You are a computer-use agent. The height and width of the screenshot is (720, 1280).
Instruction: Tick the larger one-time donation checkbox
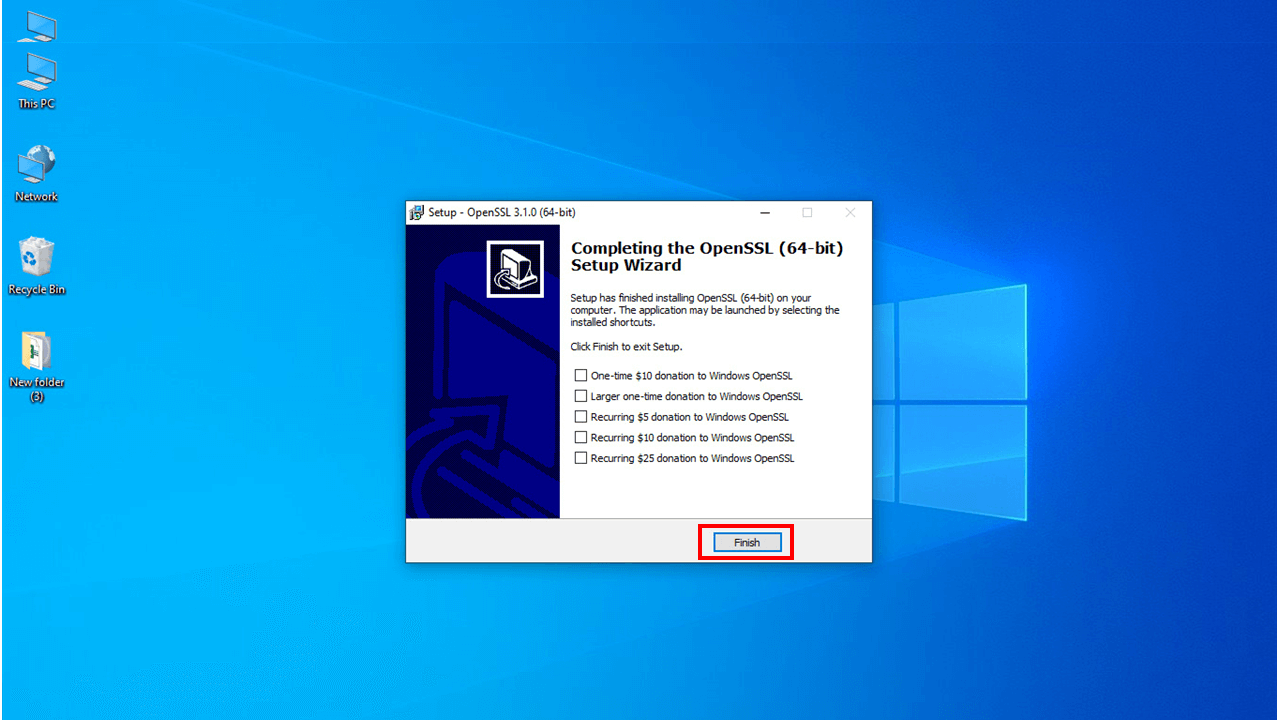(x=581, y=396)
